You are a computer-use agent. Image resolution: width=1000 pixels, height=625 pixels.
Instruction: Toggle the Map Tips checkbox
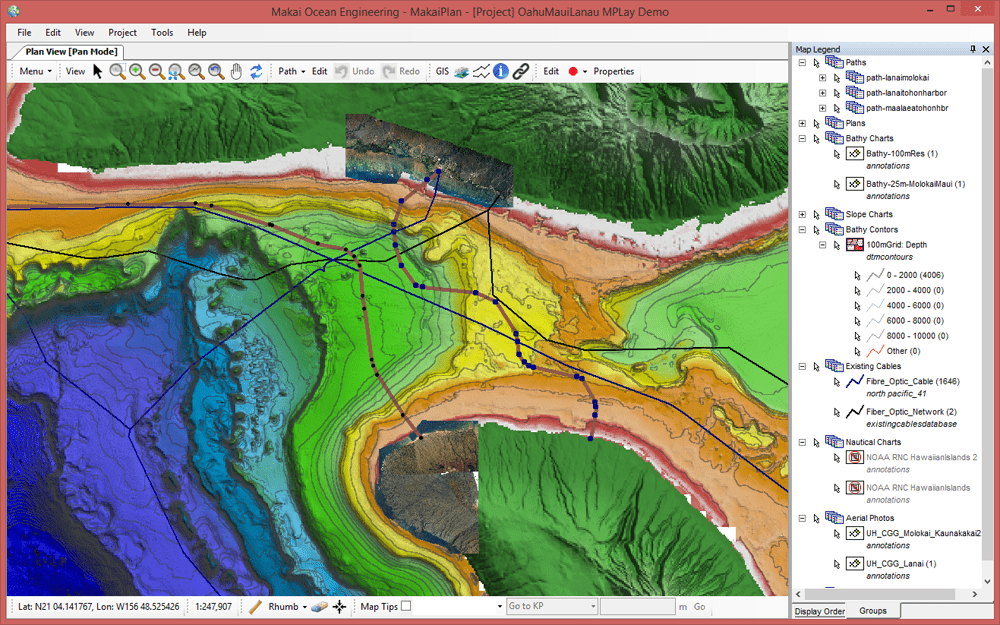[x=404, y=607]
